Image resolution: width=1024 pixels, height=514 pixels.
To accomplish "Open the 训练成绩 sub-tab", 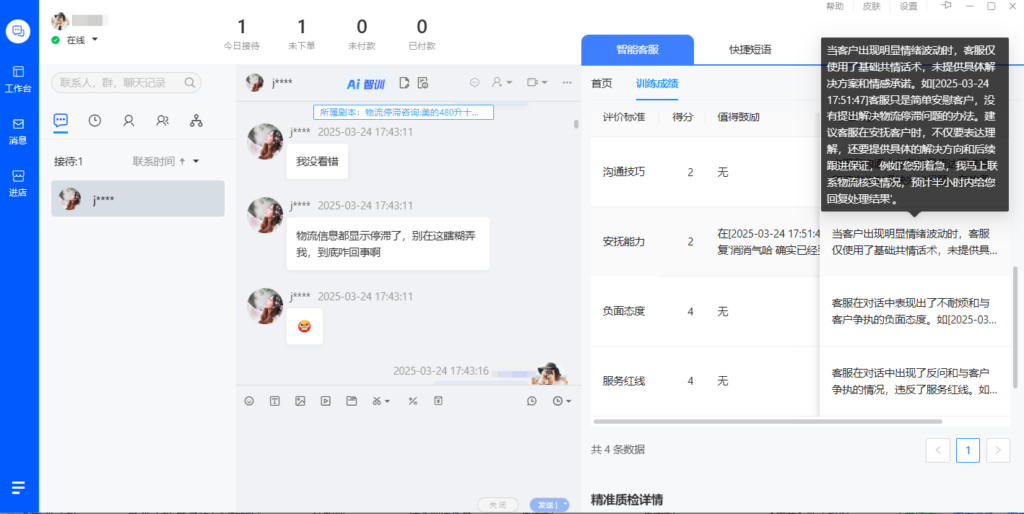I will click(x=657, y=83).
